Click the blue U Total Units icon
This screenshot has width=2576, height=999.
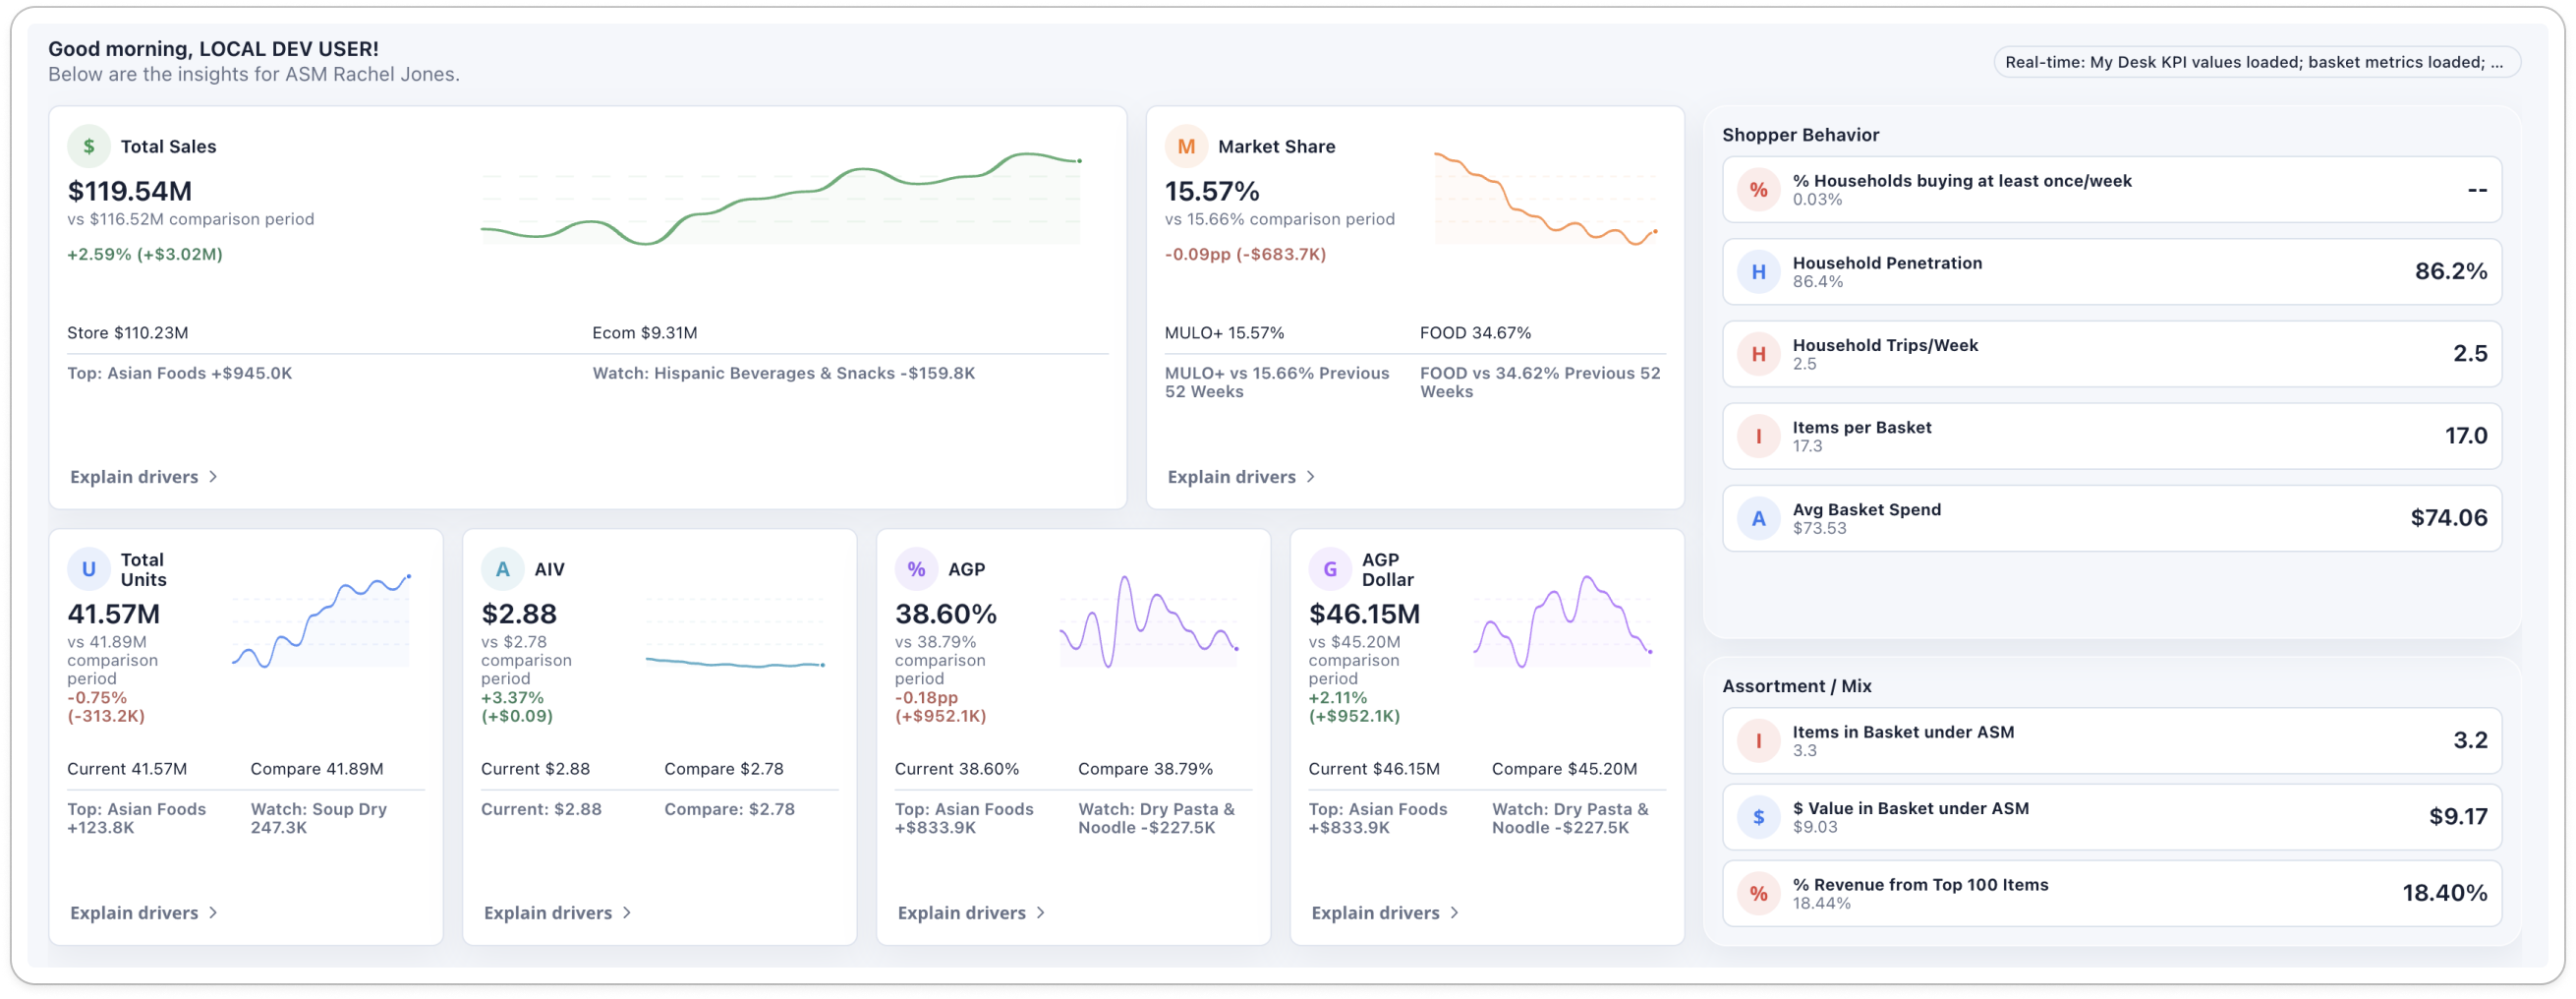pyautogui.click(x=89, y=569)
